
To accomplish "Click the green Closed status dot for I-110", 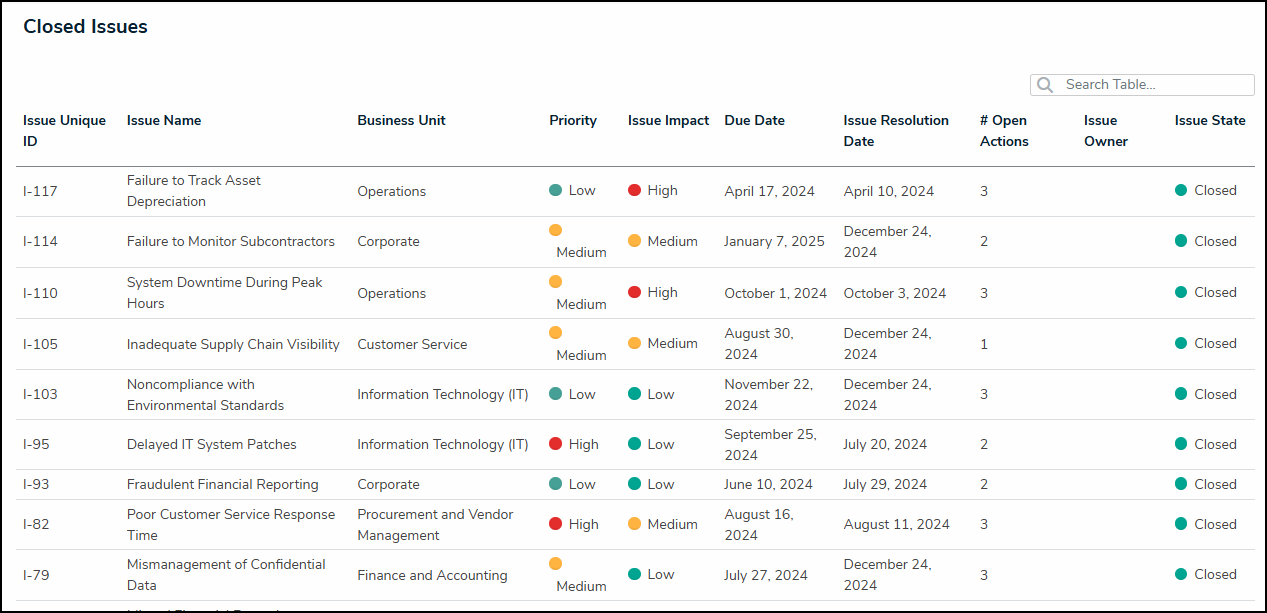I will click(1181, 292).
